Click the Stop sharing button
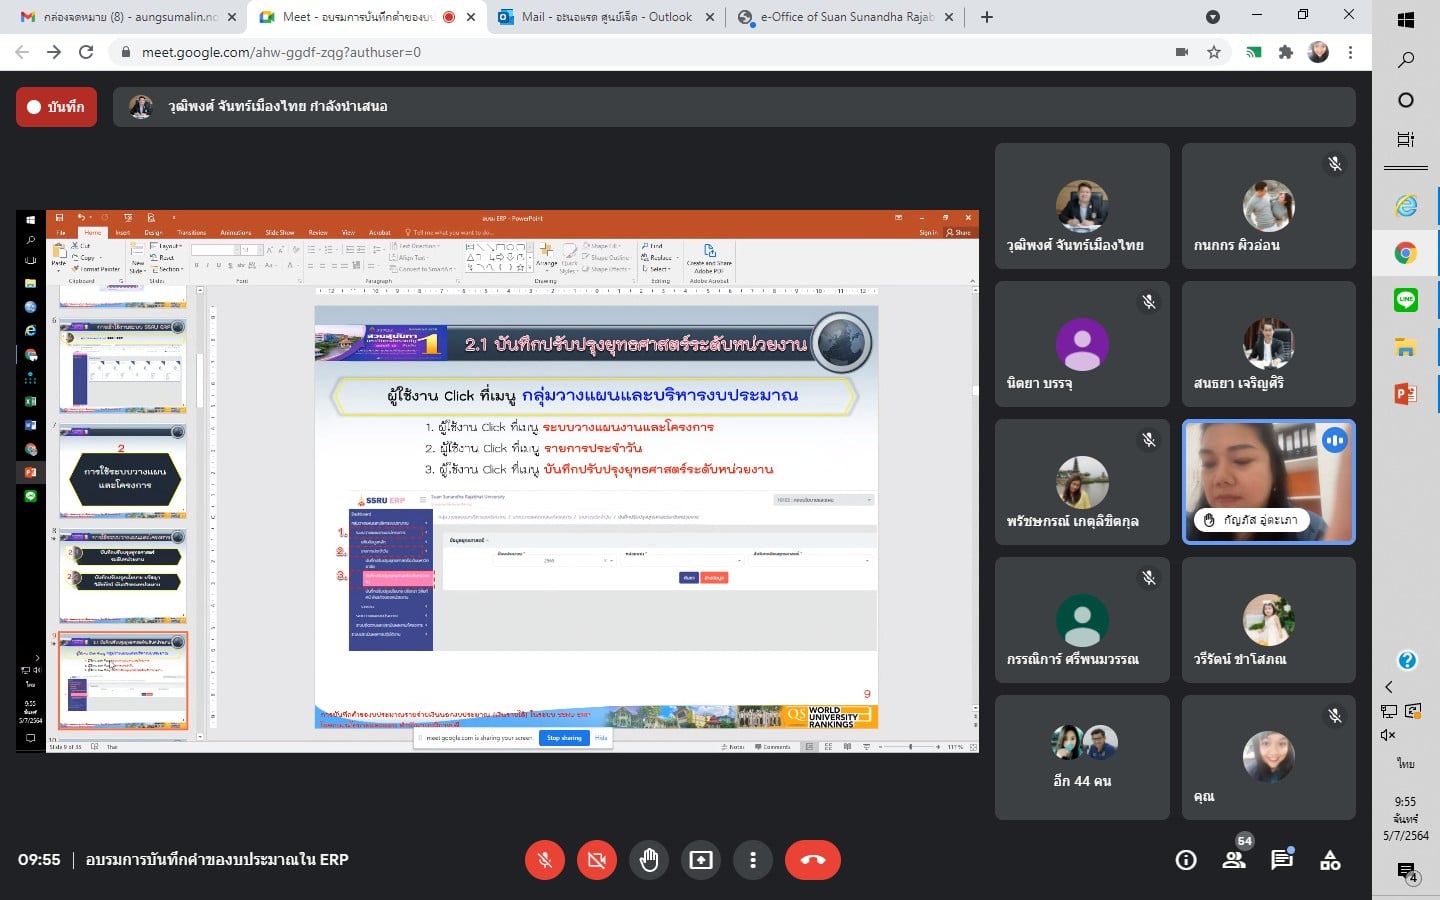 [564, 738]
